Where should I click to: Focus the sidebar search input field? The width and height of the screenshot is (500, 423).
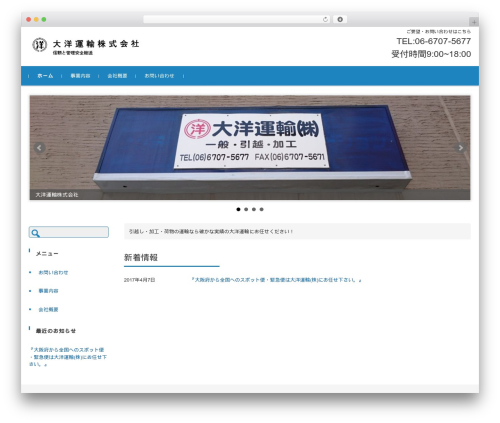[69, 232]
